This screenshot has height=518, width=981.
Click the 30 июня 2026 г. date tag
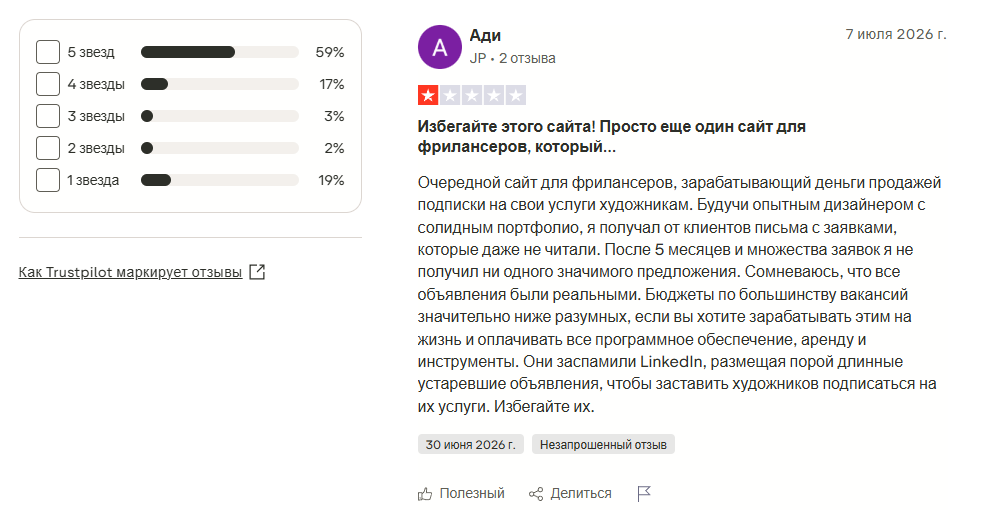point(470,444)
